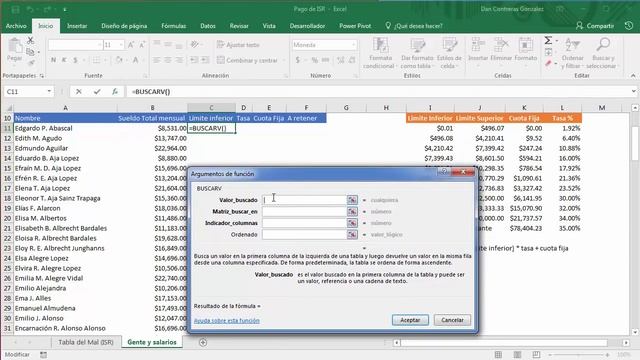
Task: Click range selector icon for Ordenado
Action: 352,234
